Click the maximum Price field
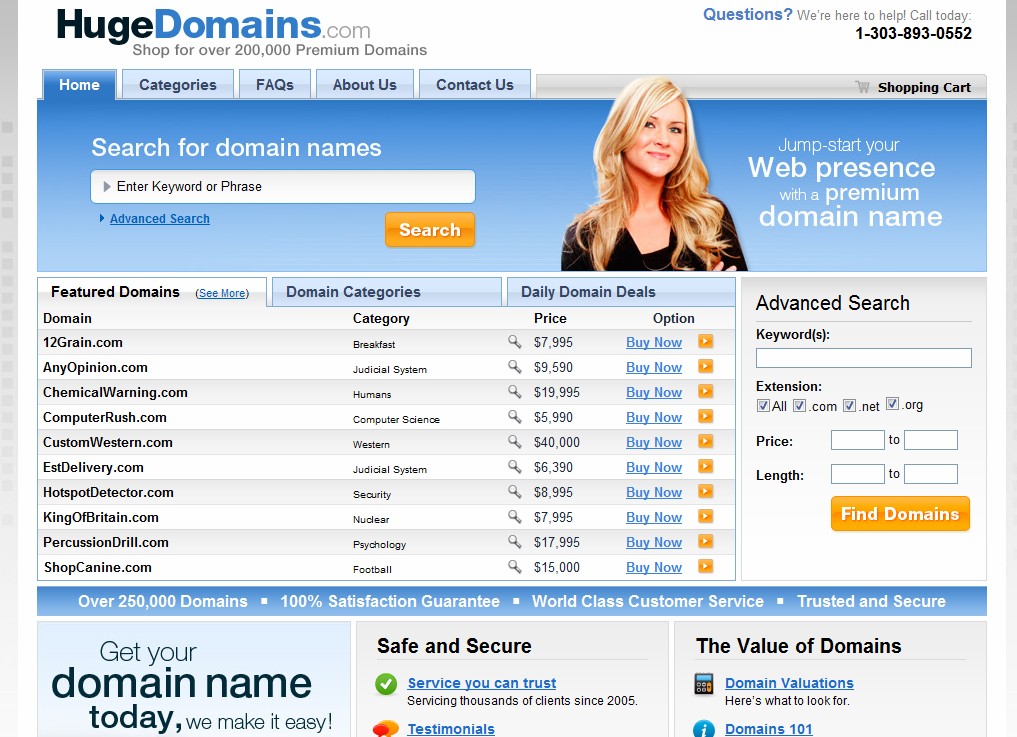The width and height of the screenshot is (1017, 737). pos(931,440)
